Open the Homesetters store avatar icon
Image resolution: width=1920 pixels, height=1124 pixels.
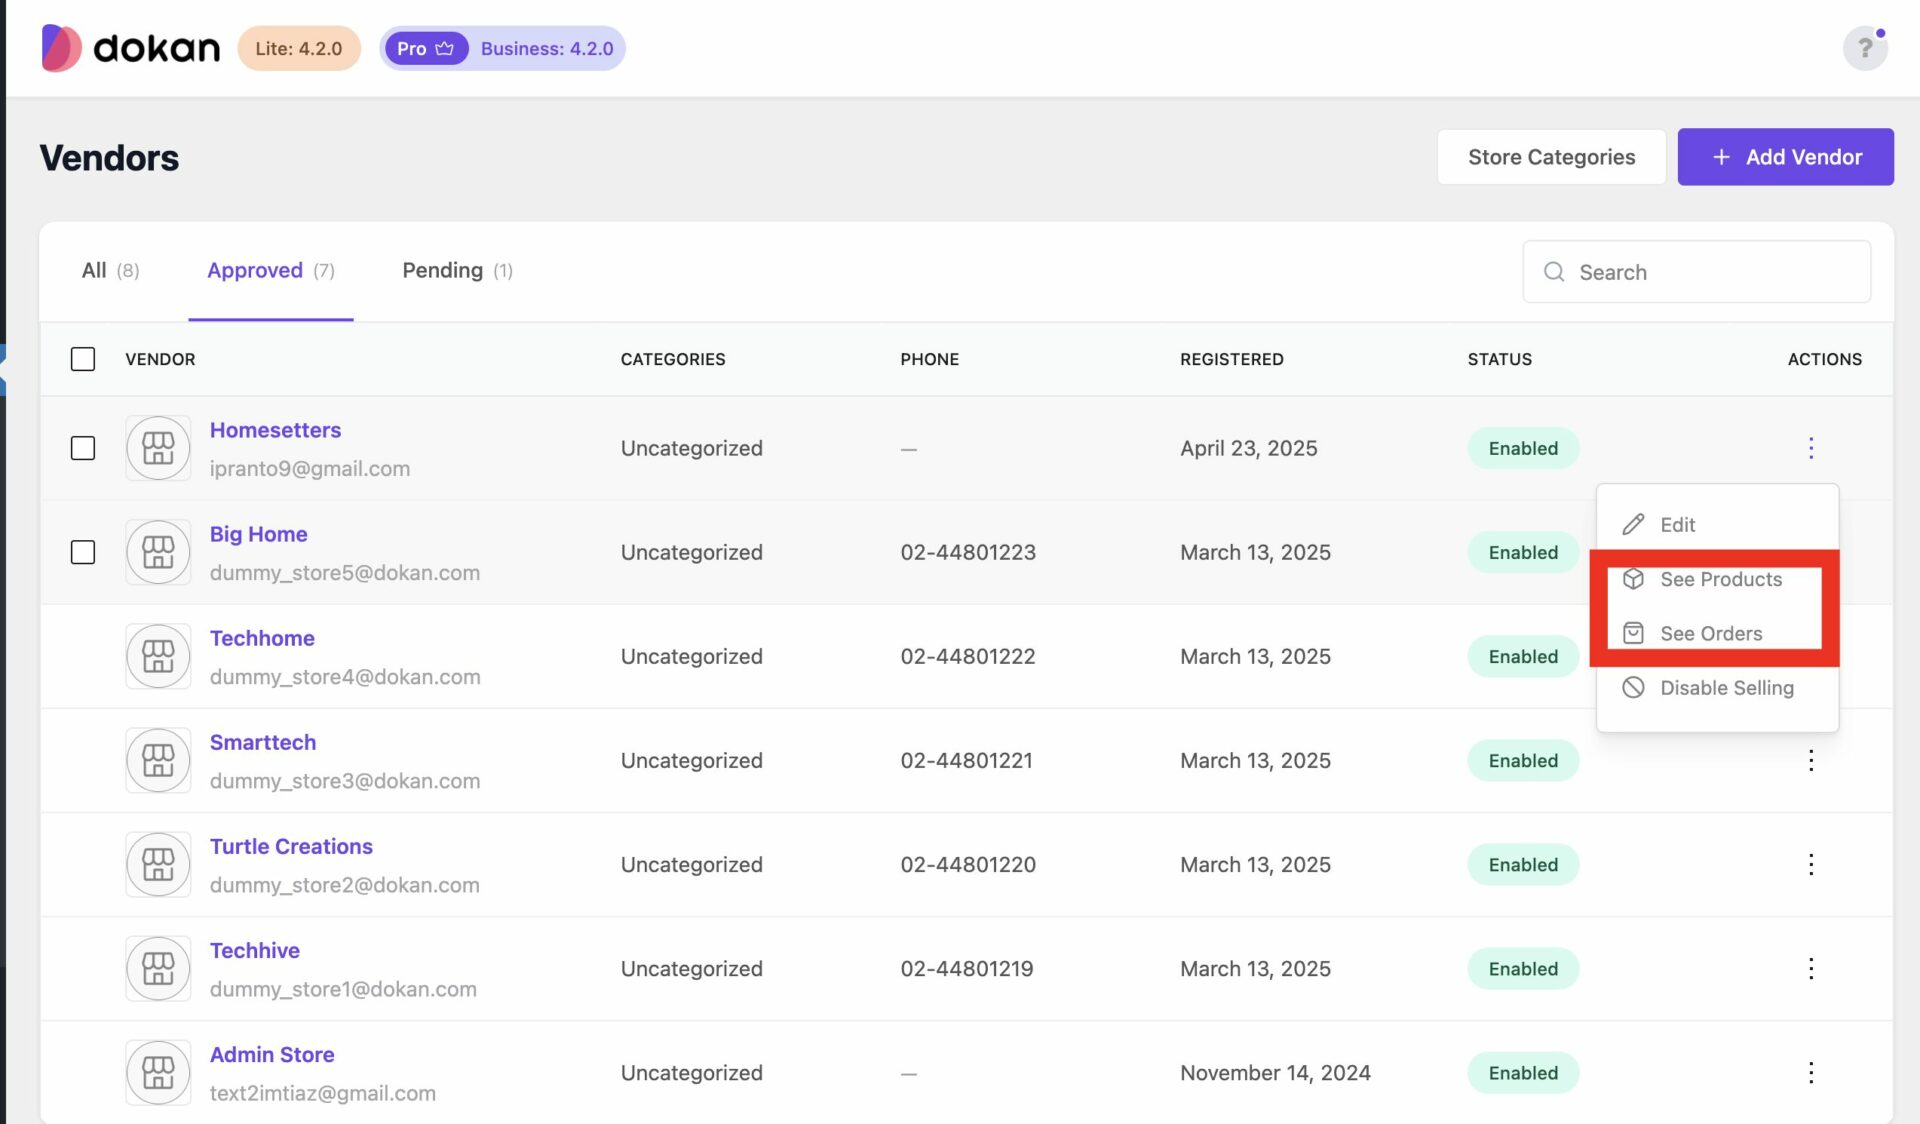click(158, 448)
